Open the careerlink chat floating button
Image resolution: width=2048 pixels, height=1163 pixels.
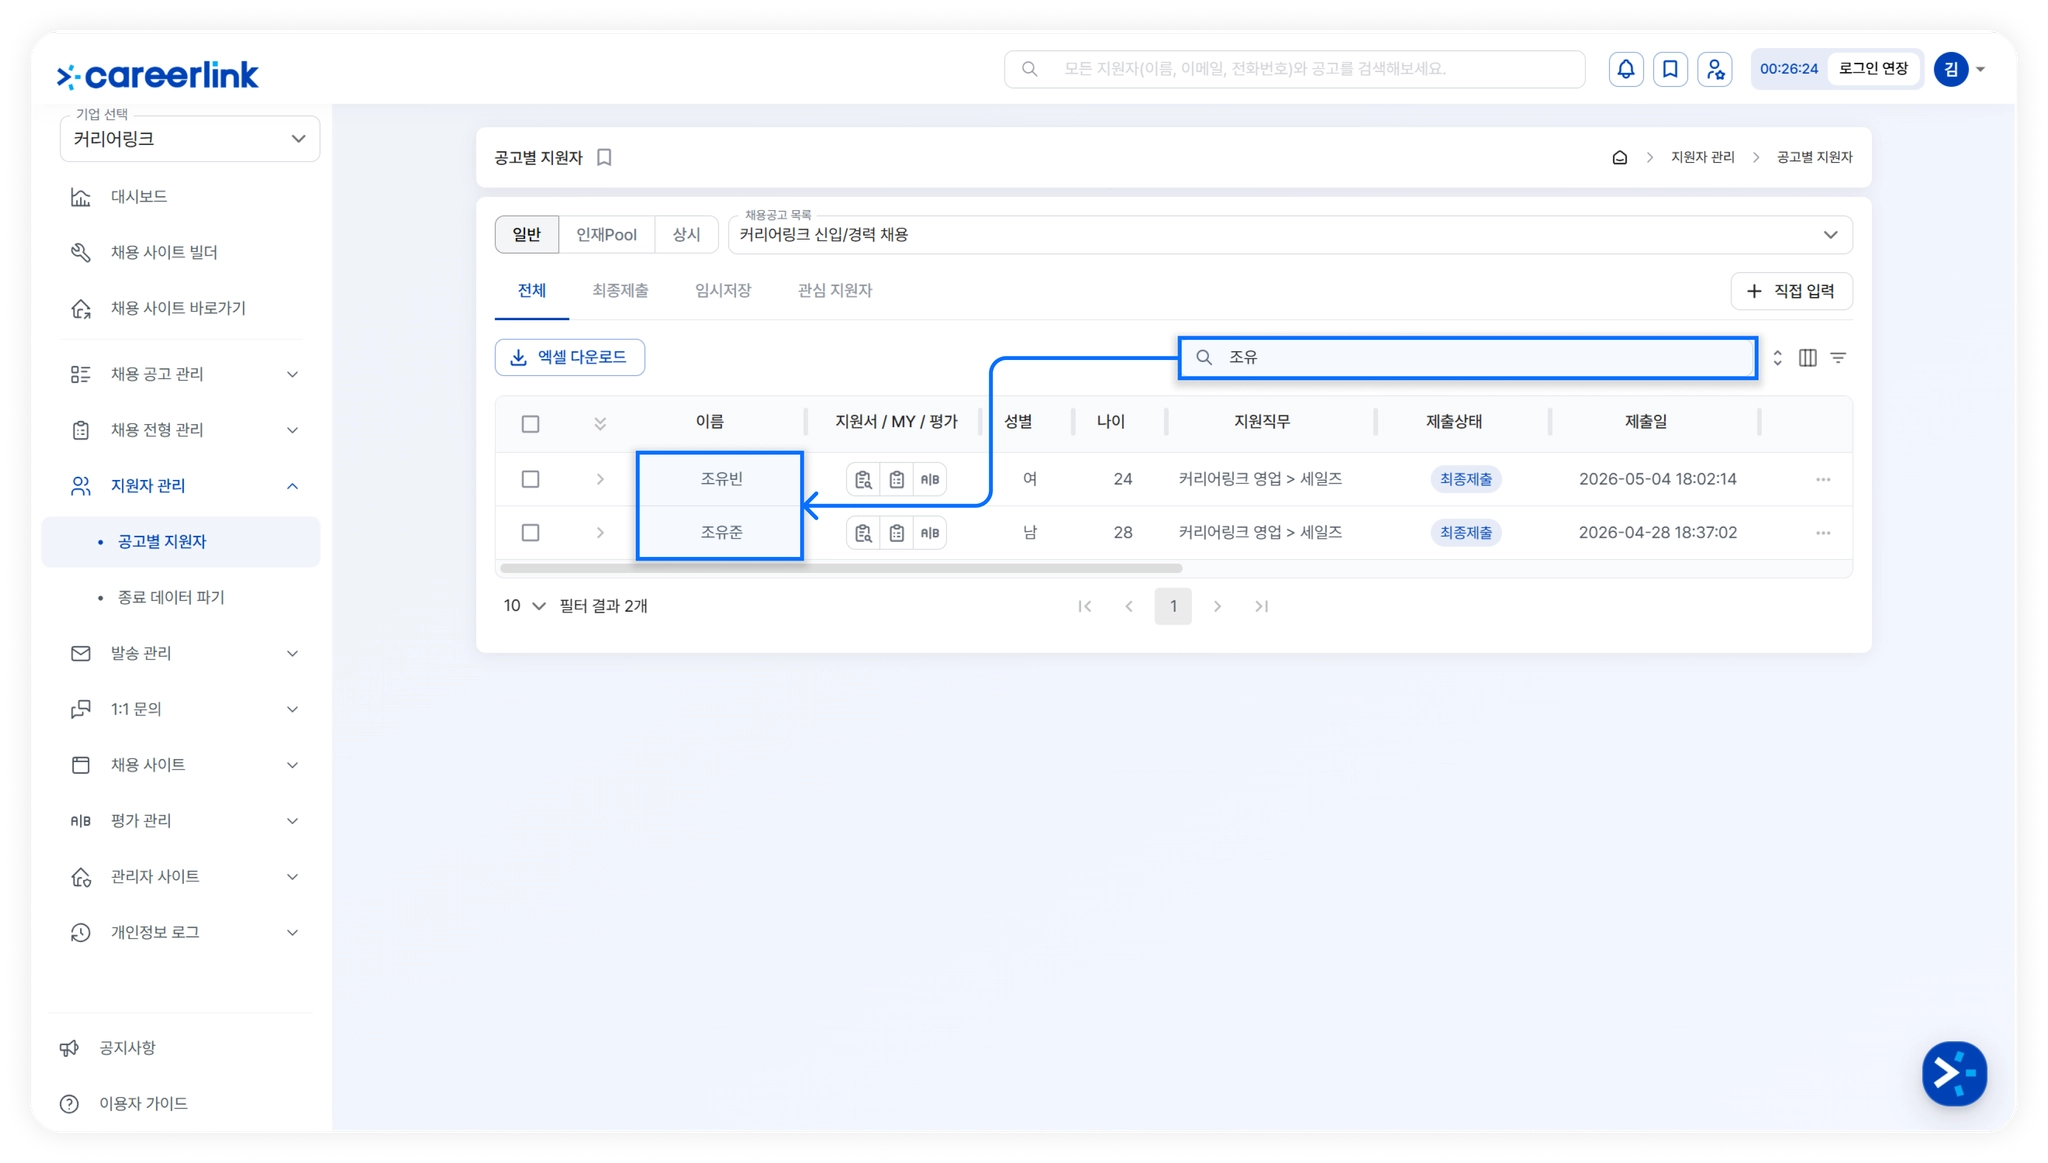tap(1954, 1073)
